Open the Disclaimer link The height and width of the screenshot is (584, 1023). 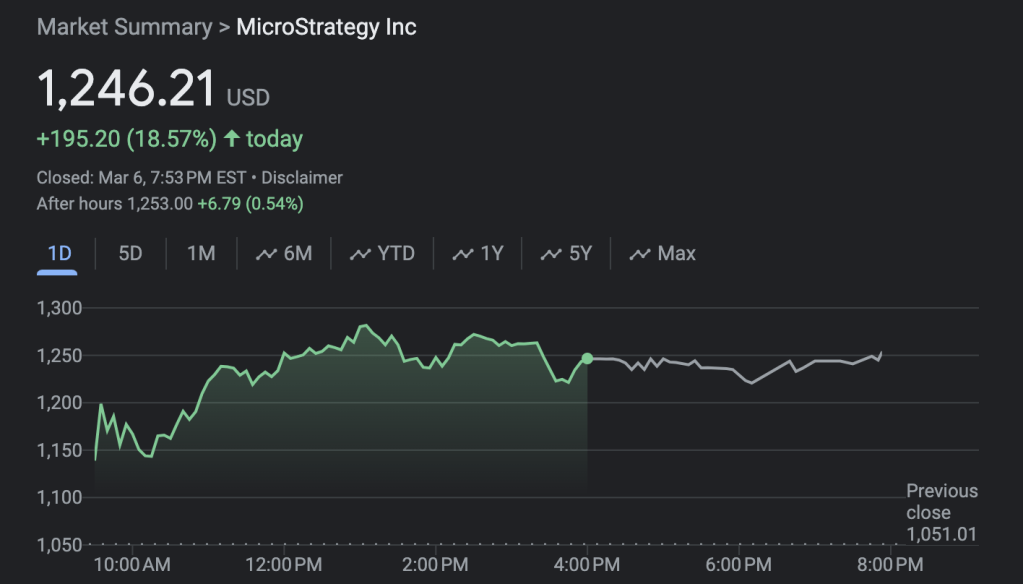coord(302,178)
